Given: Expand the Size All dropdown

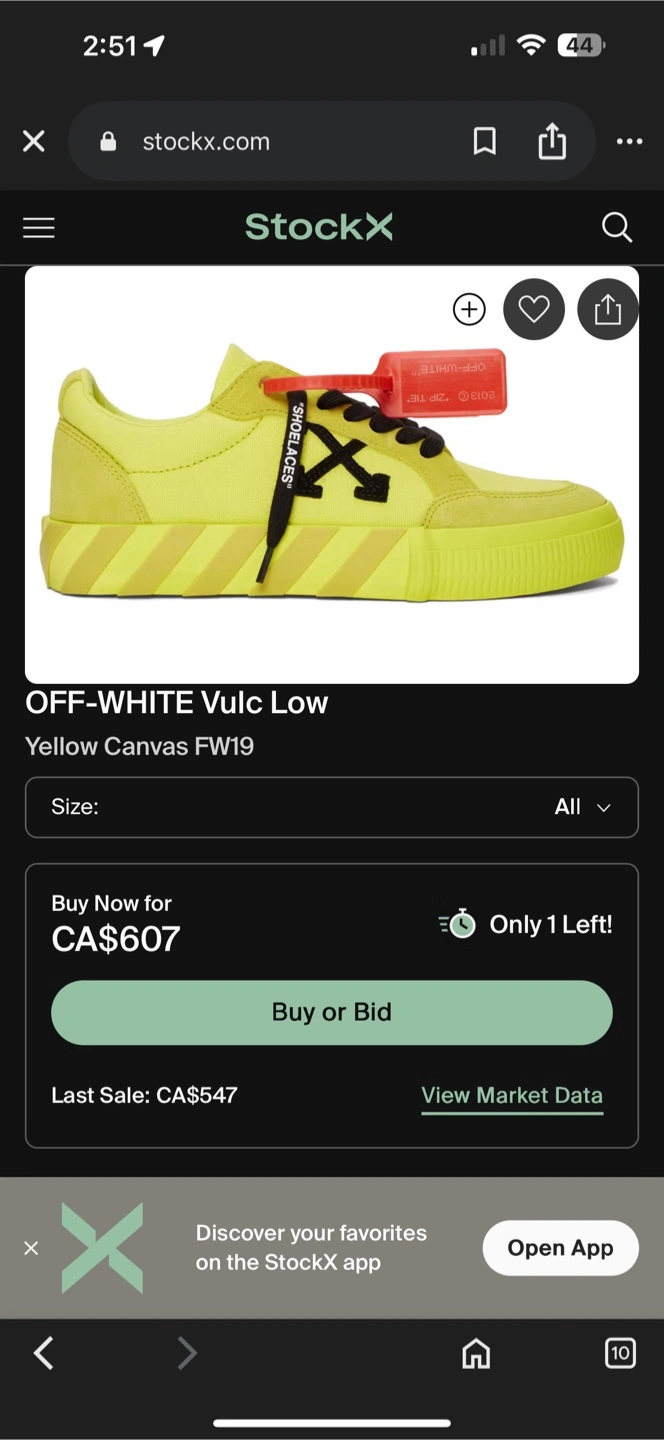Looking at the screenshot, I should 332,807.
